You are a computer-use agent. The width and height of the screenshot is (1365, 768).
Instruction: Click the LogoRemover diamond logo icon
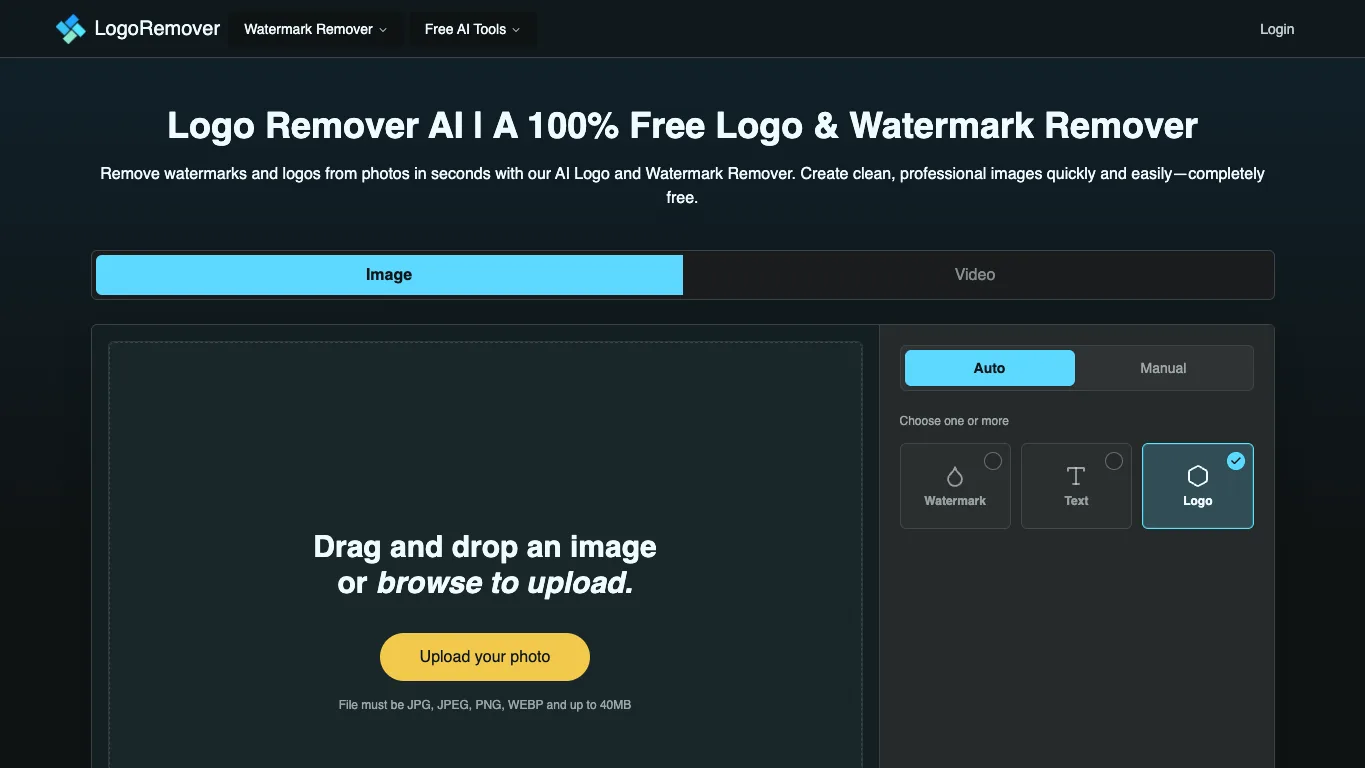[x=70, y=29]
